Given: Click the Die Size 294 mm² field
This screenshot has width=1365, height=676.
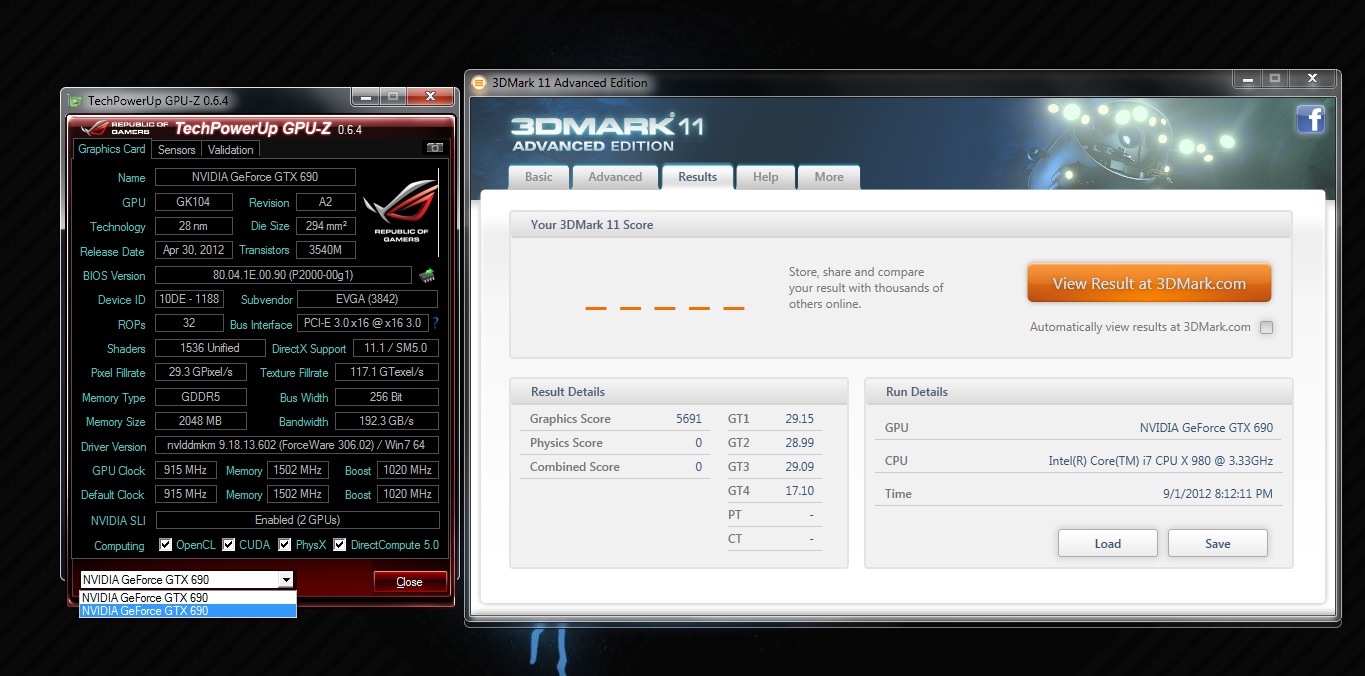Looking at the screenshot, I should (325, 226).
